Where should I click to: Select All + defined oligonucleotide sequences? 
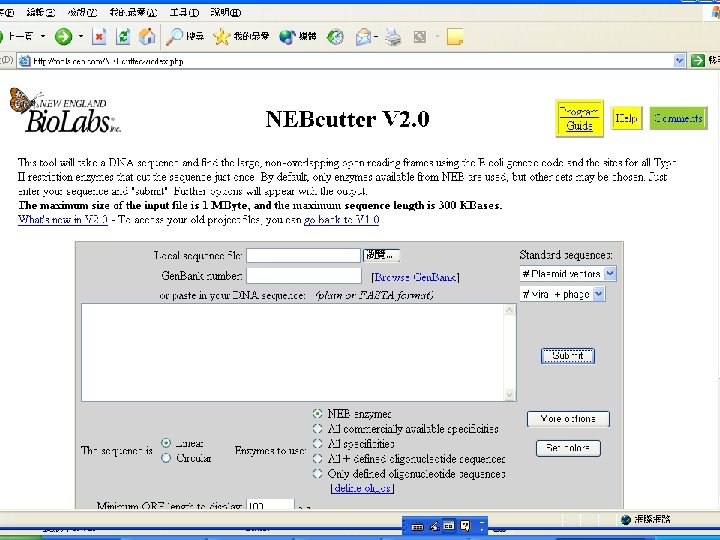click(317, 458)
